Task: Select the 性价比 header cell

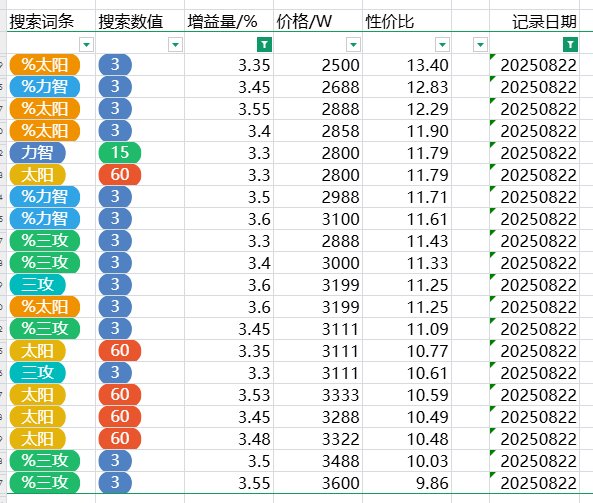Action: tap(407, 21)
